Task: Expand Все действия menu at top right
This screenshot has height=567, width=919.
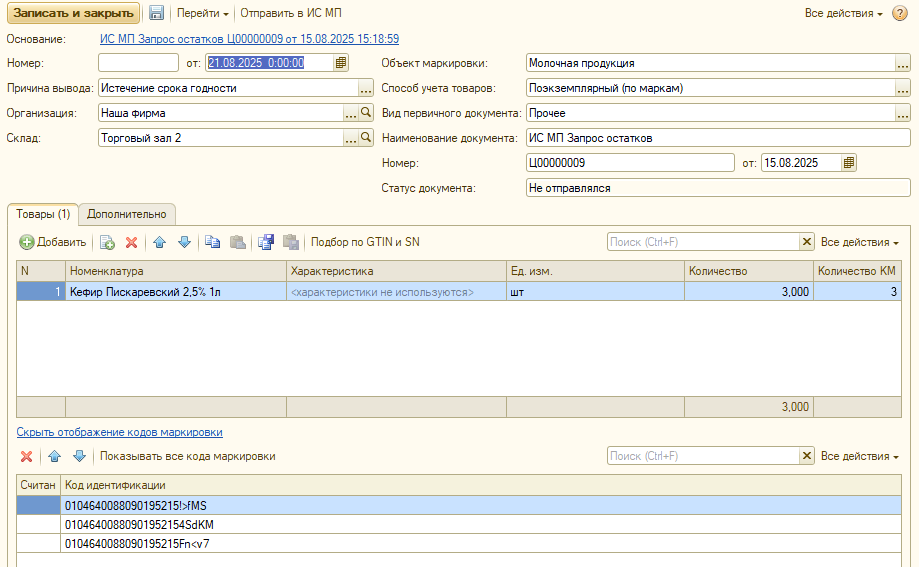Action: pos(843,14)
